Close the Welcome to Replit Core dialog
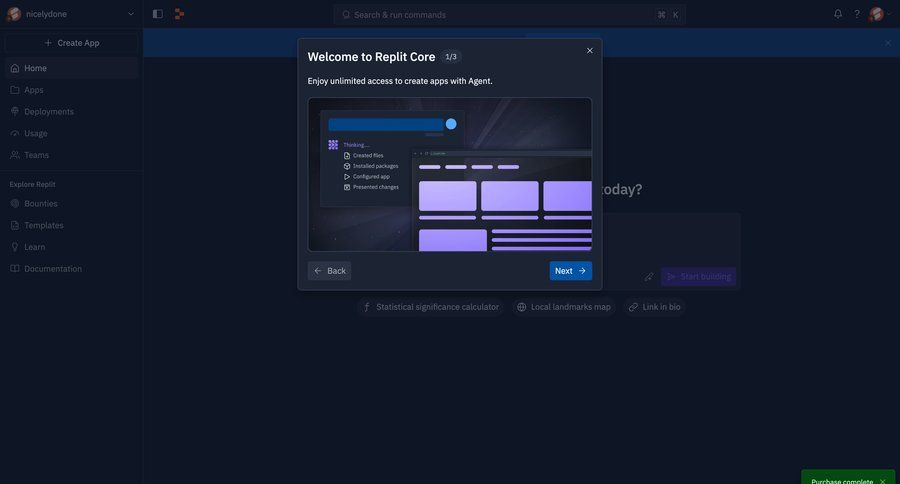900x484 pixels. [x=589, y=51]
